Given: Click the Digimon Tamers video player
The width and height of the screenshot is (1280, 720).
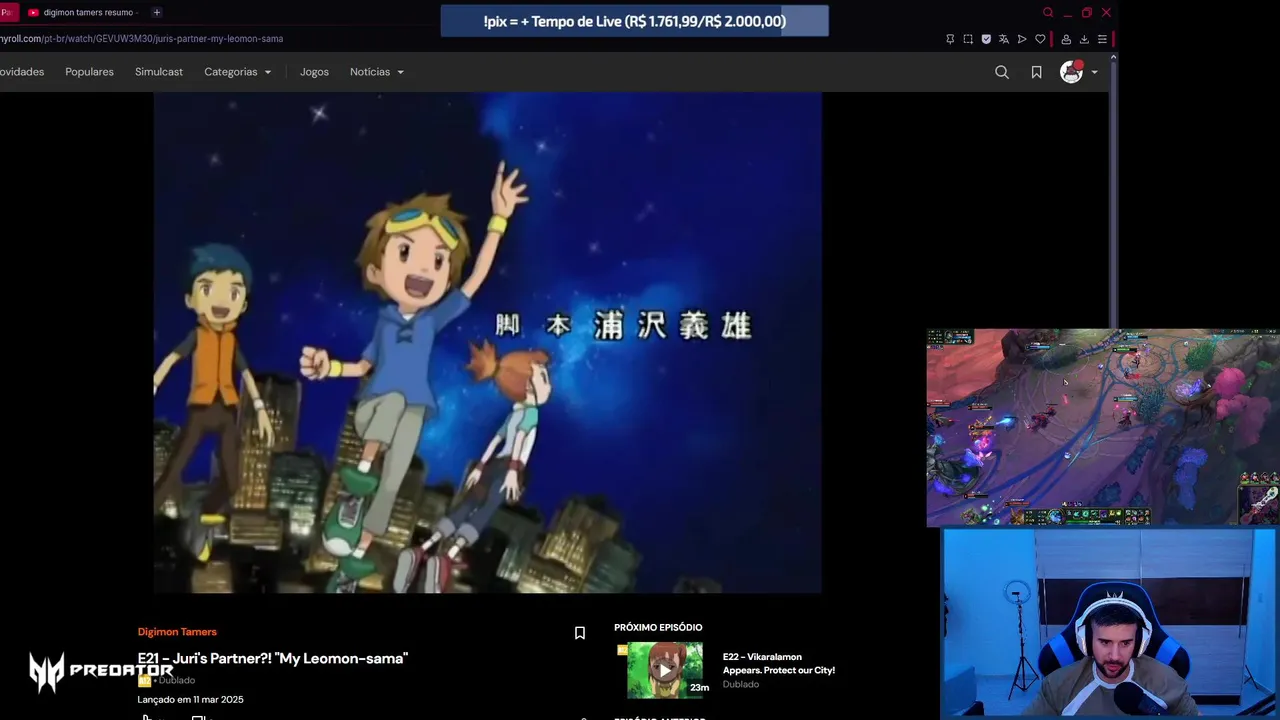Looking at the screenshot, I should [x=488, y=343].
